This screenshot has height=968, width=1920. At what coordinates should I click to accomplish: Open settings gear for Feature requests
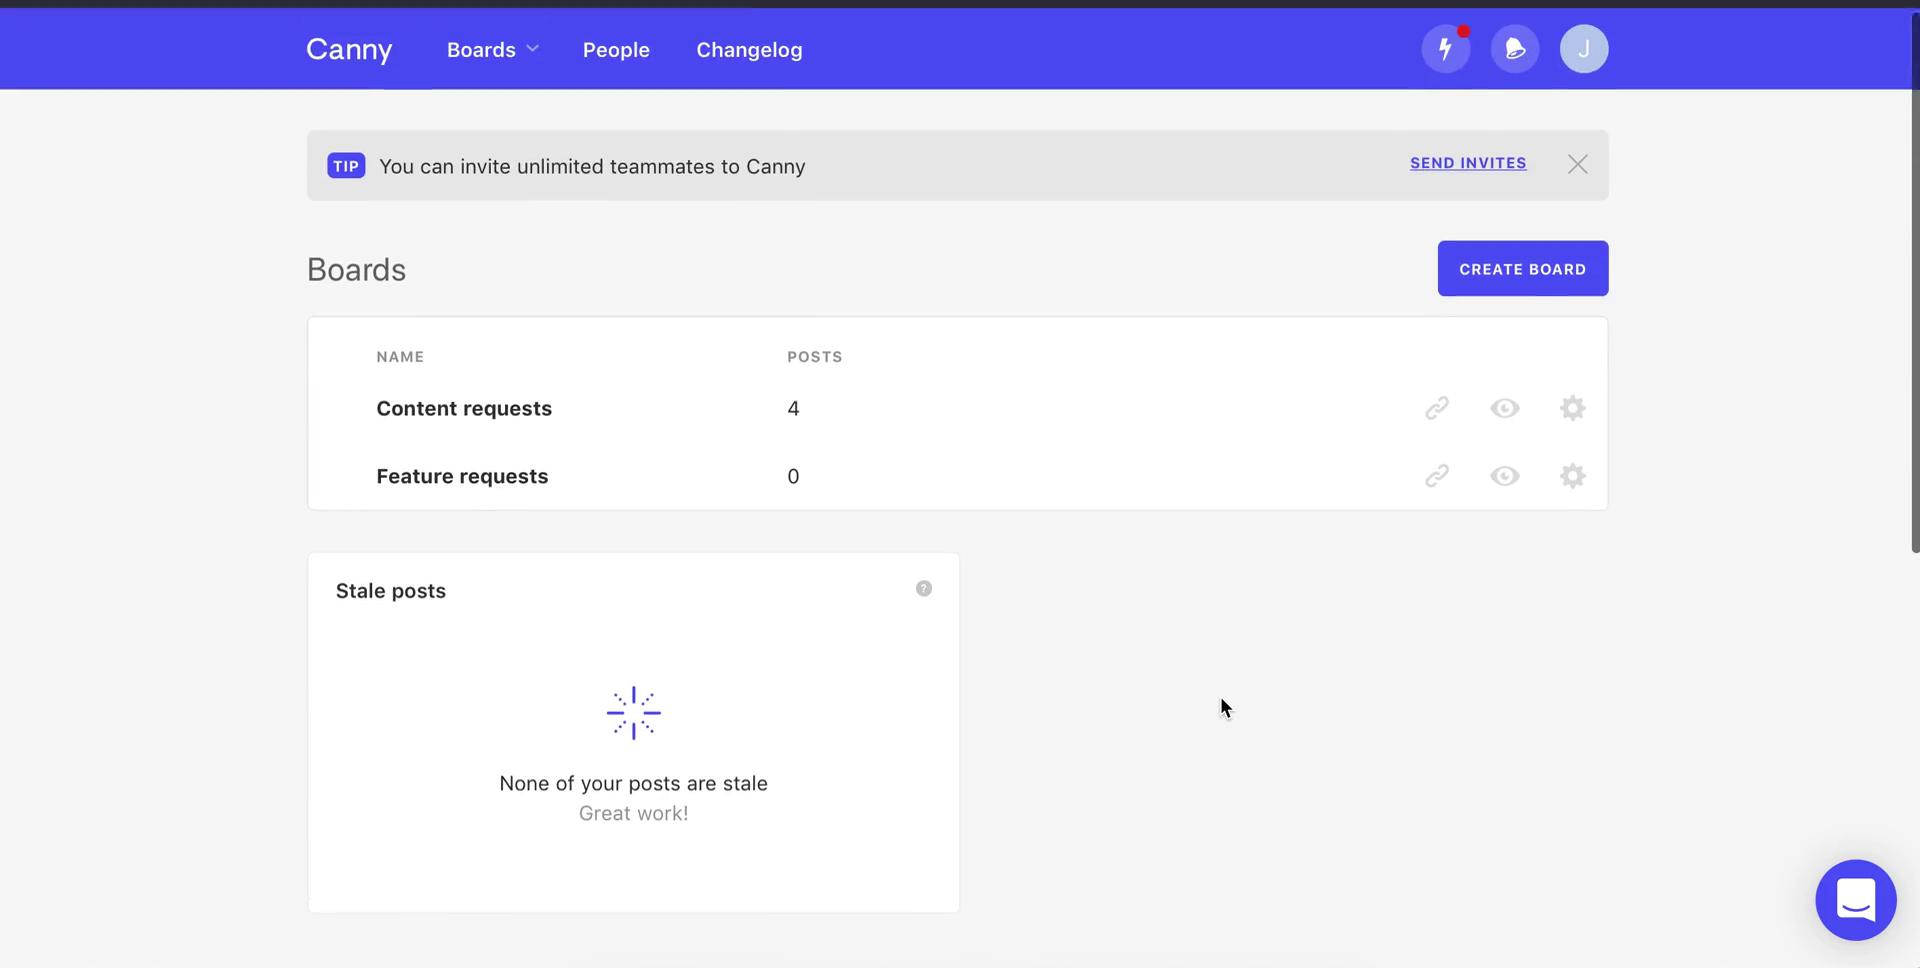[x=1572, y=476]
